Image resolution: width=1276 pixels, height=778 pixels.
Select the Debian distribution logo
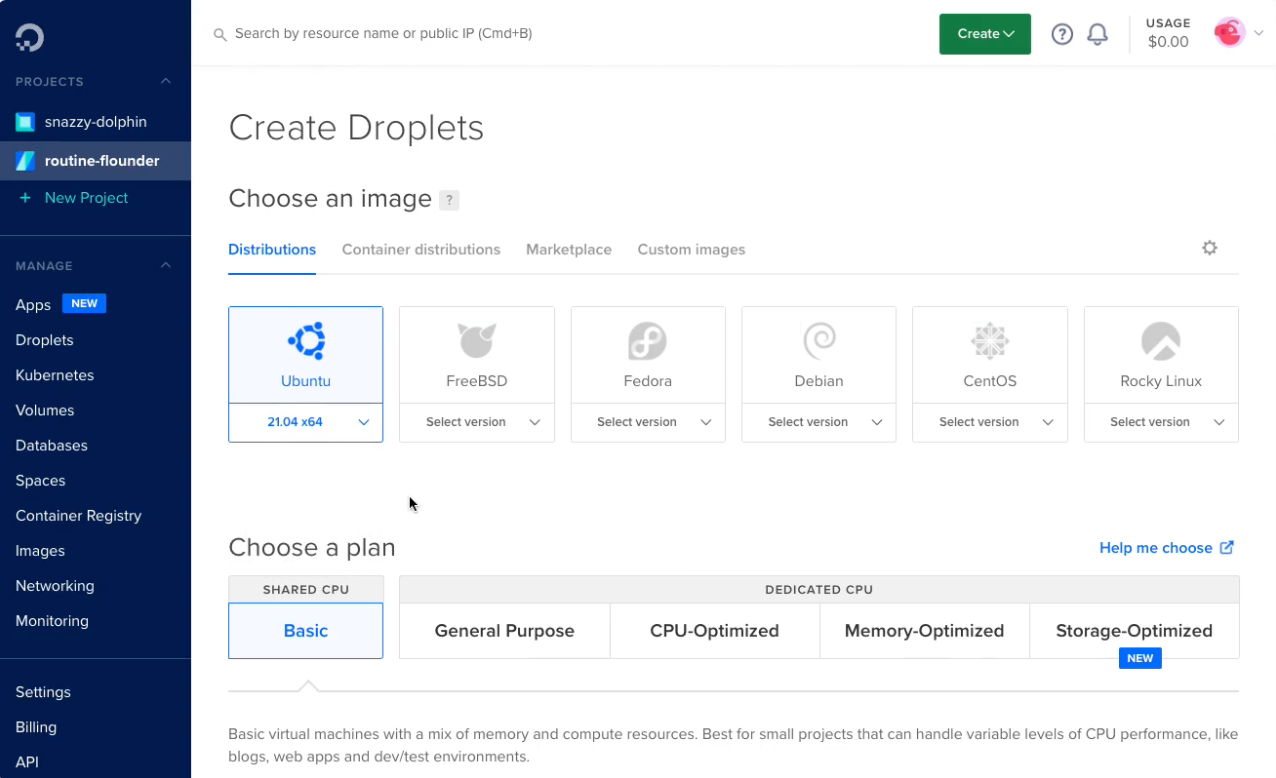tap(819, 341)
